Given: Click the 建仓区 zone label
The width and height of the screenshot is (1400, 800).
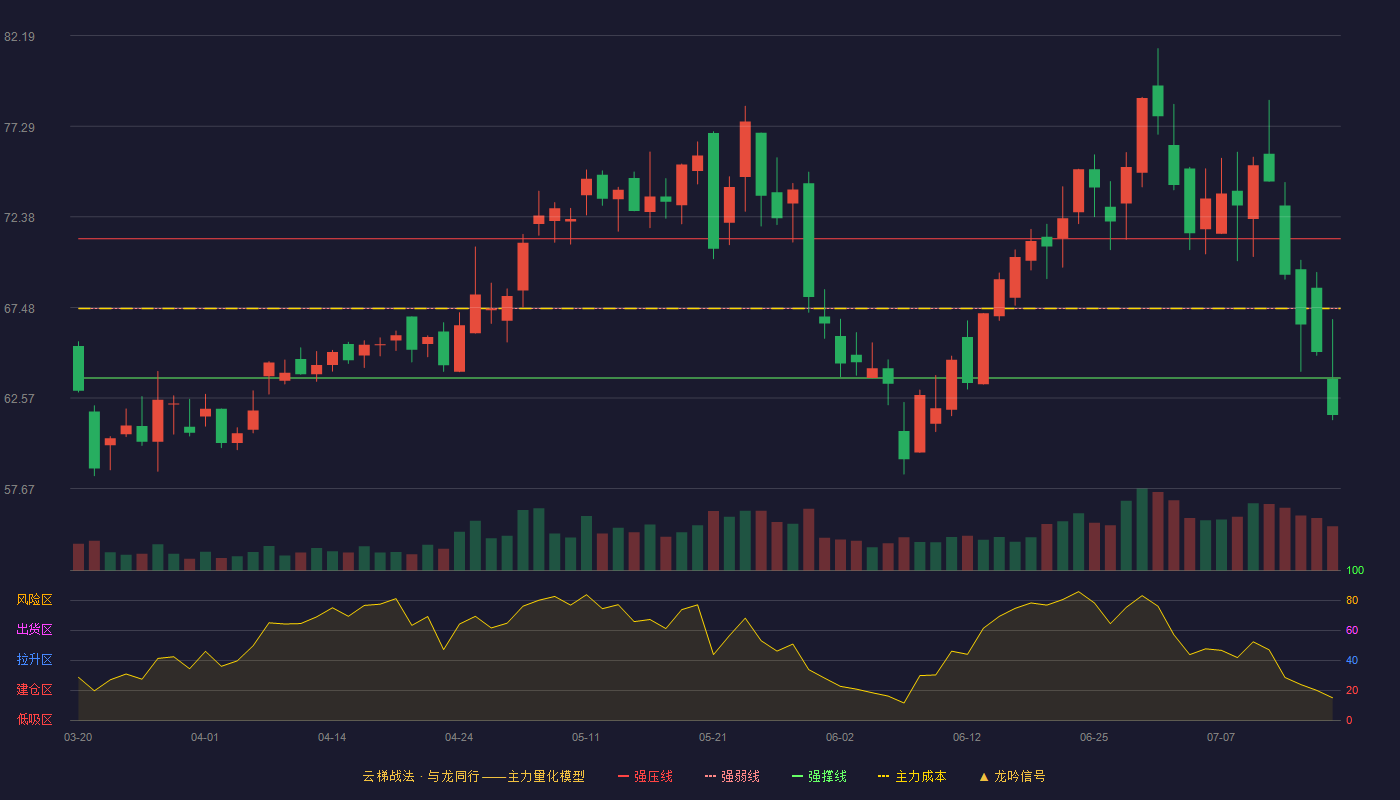Looking at the screenshot, I should [34, 690].
